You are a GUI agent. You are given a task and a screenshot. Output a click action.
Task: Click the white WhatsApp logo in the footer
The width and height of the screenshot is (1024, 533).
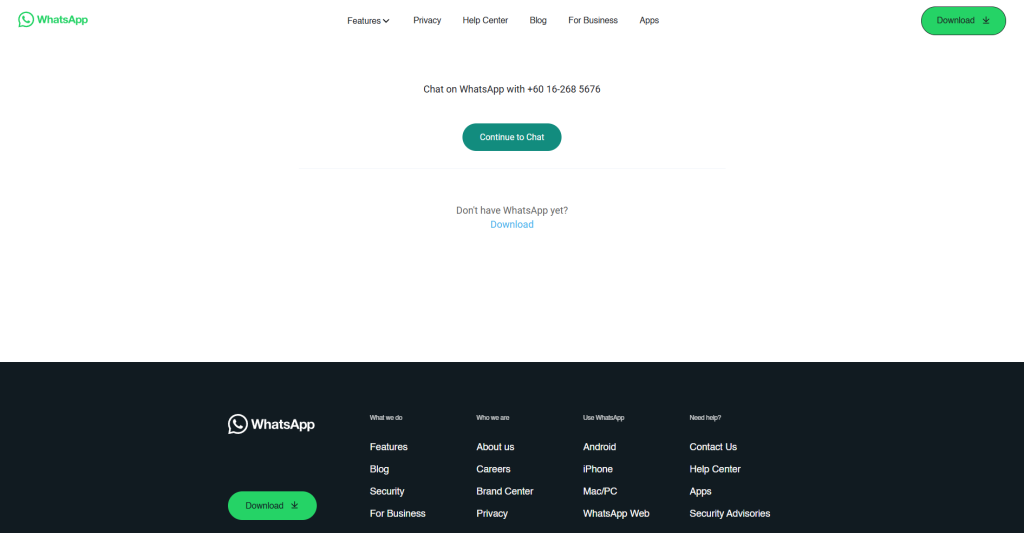[x=271, y=424]
